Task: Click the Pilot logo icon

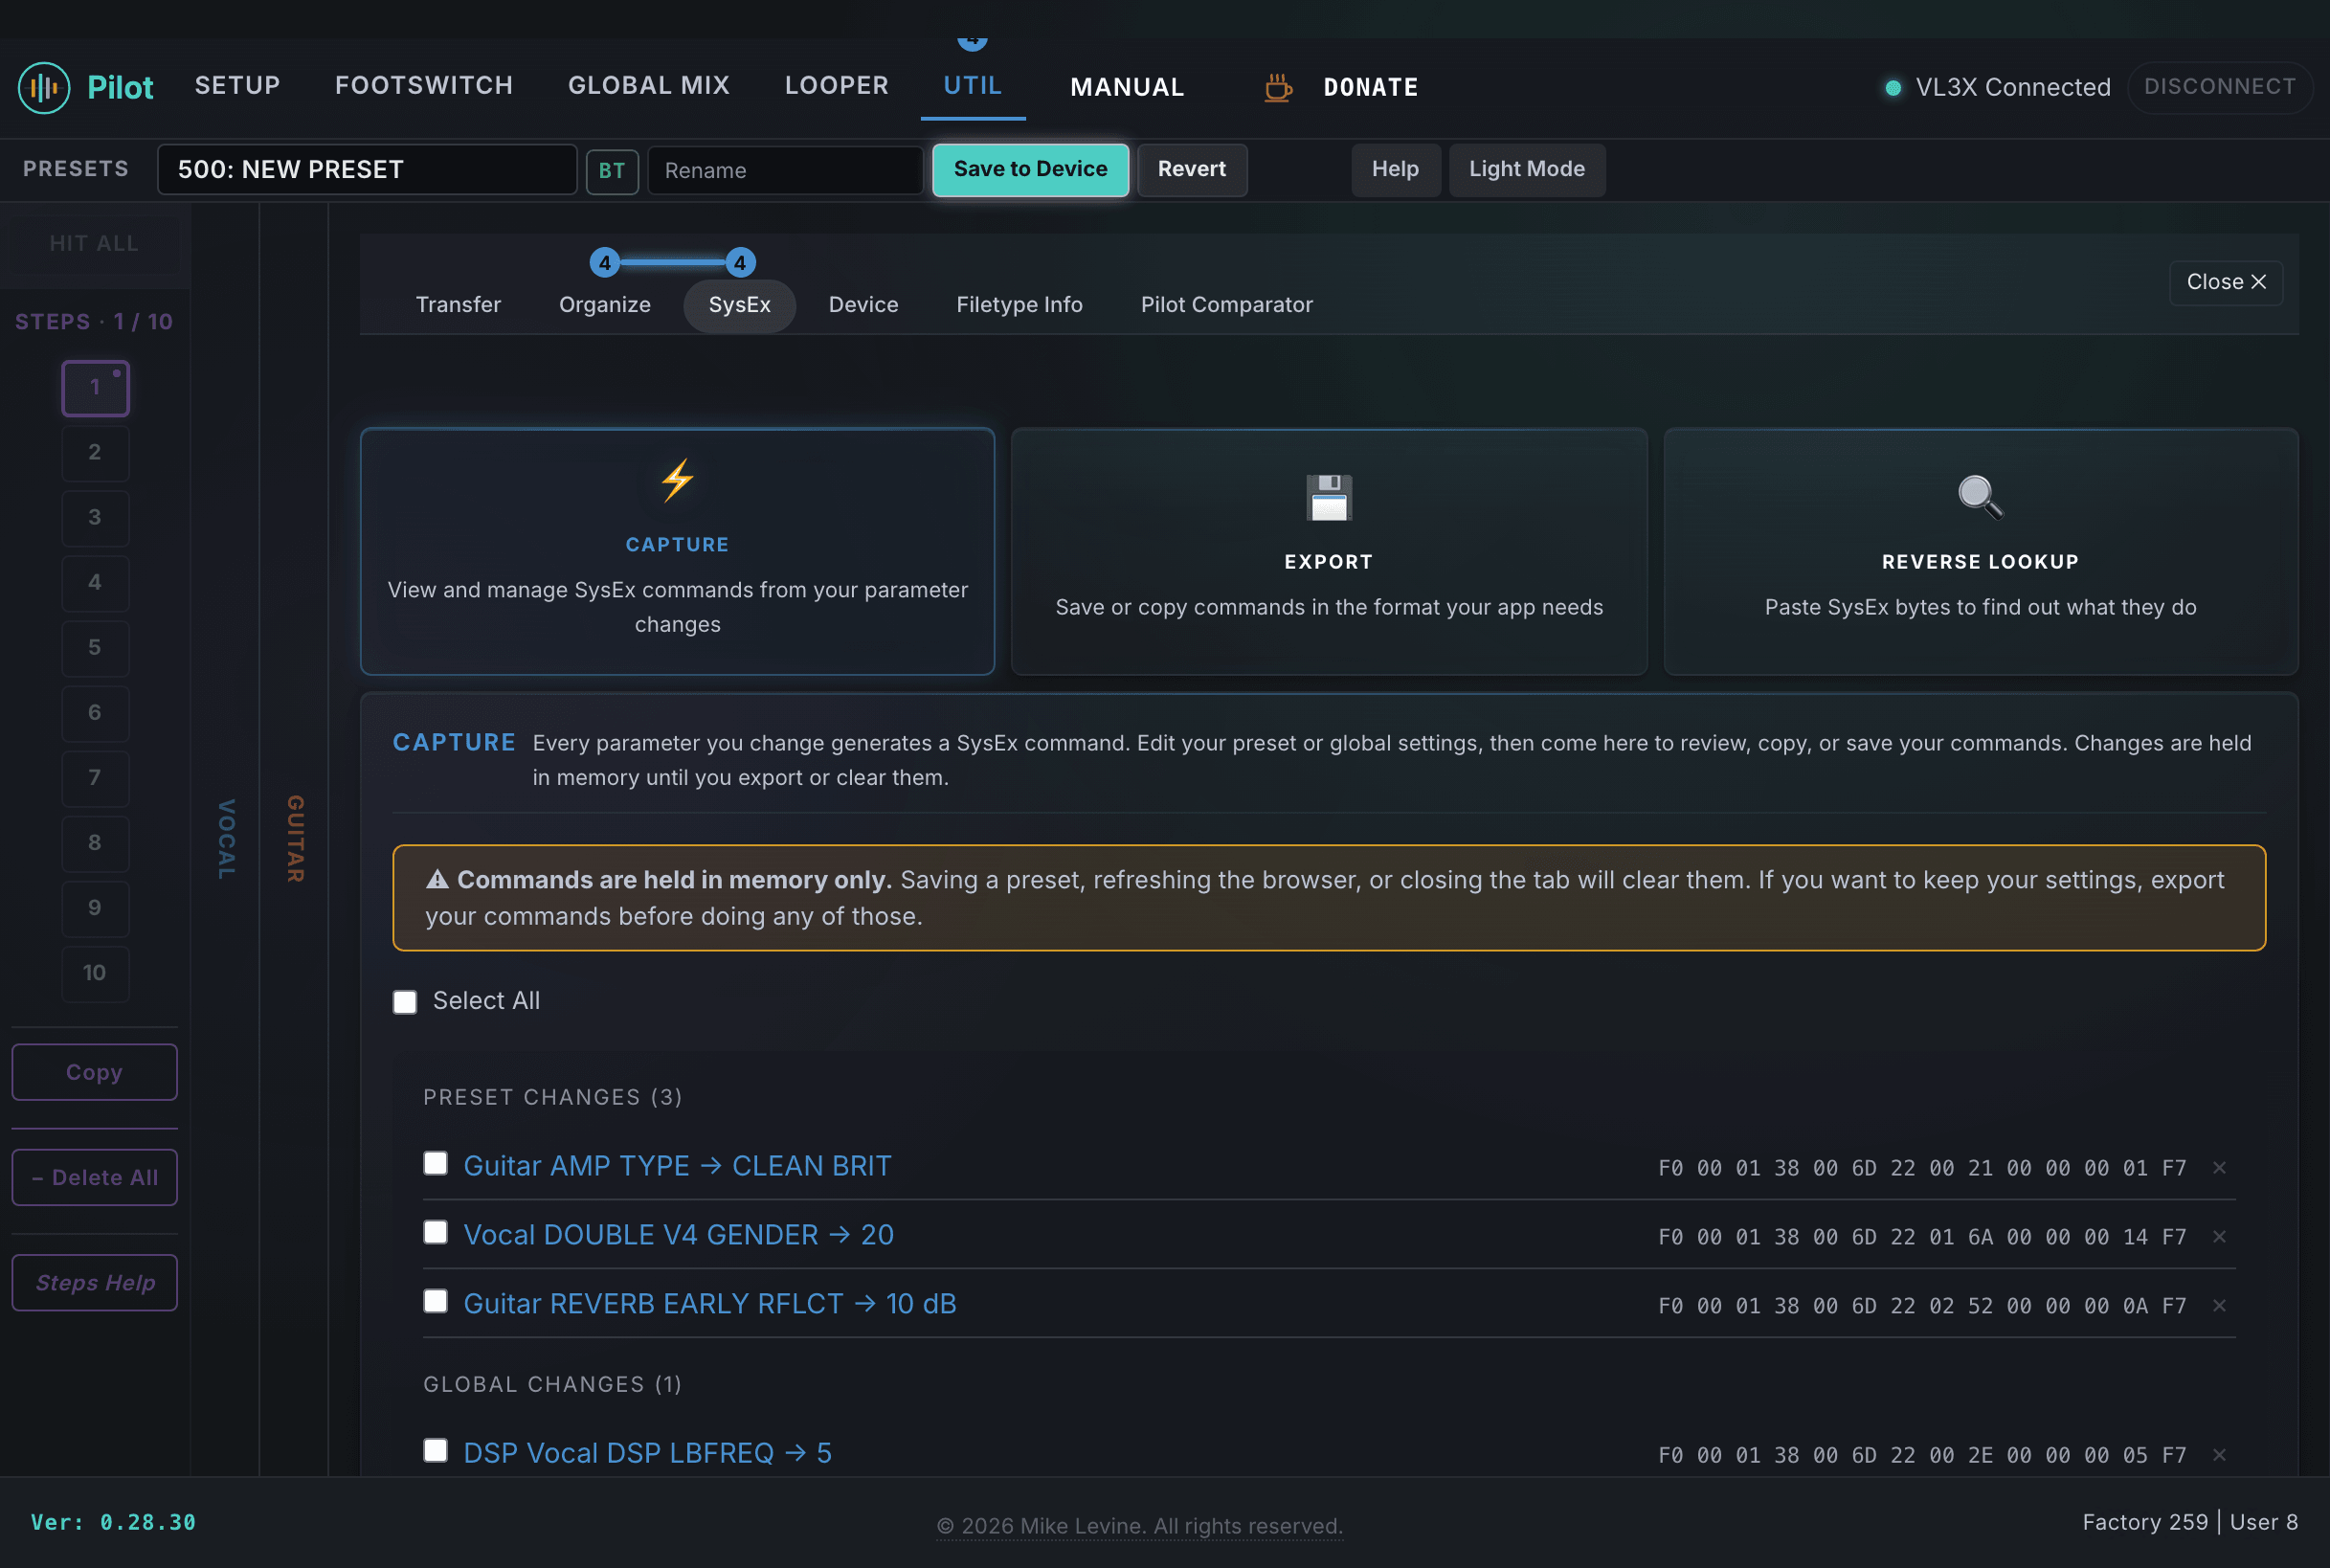Action: tap(44, 87)
